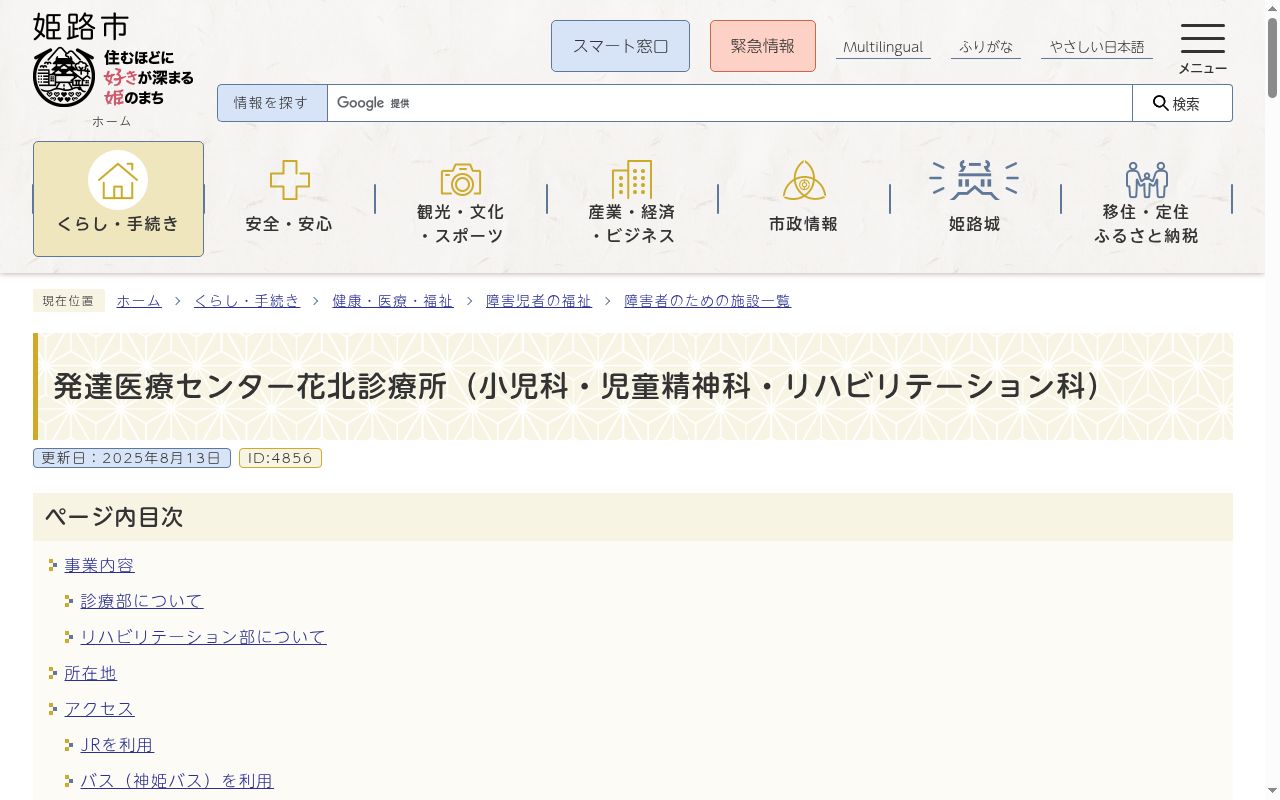Open 障害児者の福祉 breadcrumb link
The height and width of the screenshot is (800, 1280).
pos(539,301)
